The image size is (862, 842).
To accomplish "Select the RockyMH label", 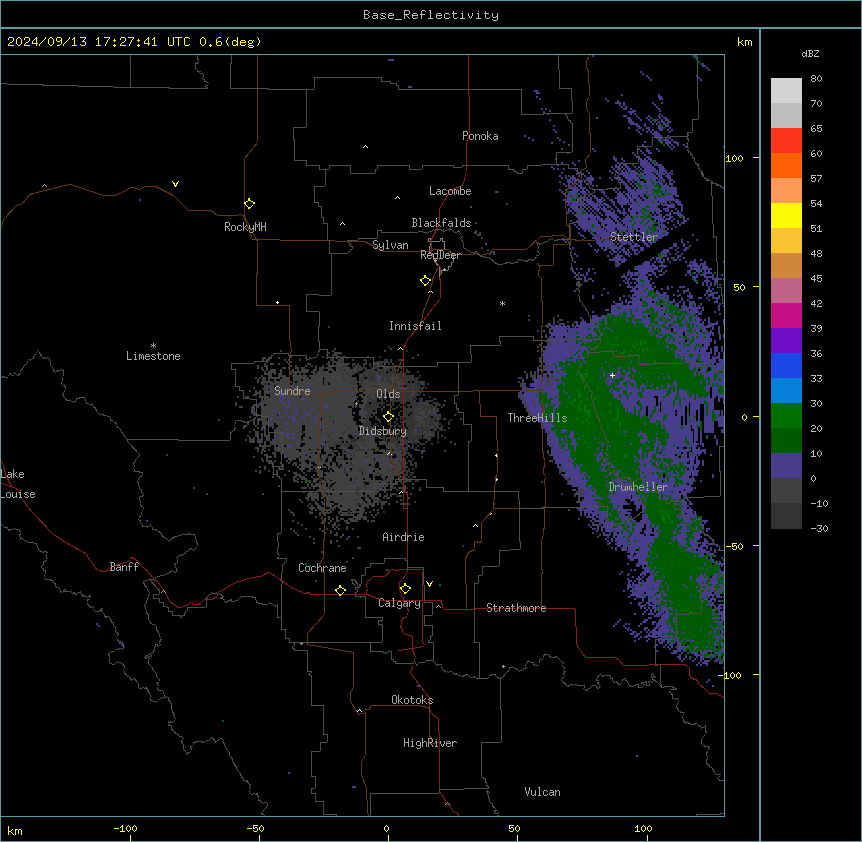I will [x=245, y=227].
